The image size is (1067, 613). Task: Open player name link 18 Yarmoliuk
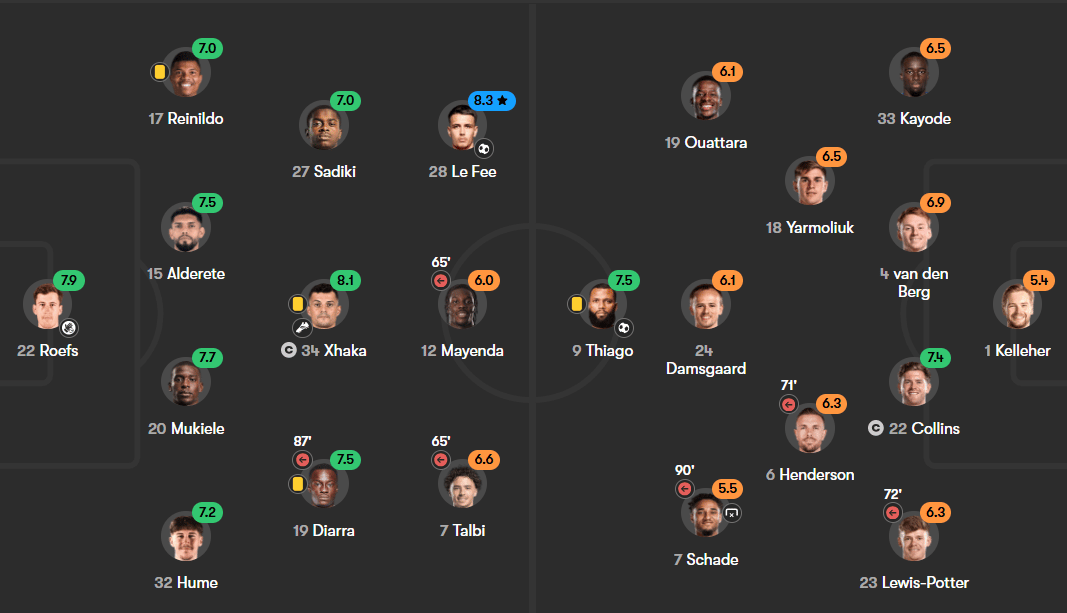pyautogui.click(x=810, y=227)
